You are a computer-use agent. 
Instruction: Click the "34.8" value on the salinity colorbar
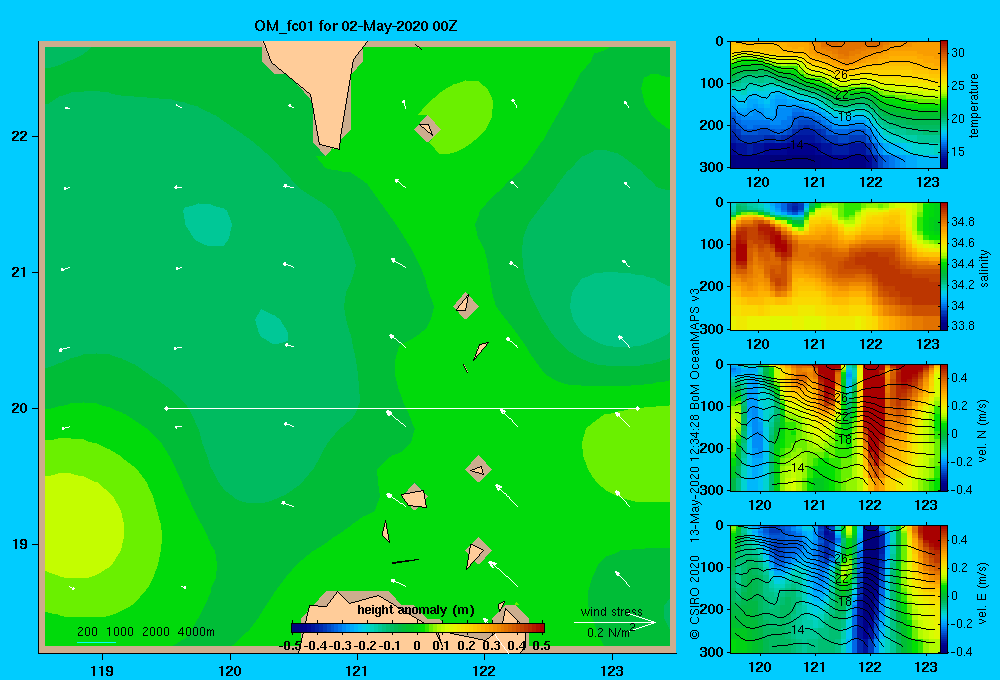point(962,222)
